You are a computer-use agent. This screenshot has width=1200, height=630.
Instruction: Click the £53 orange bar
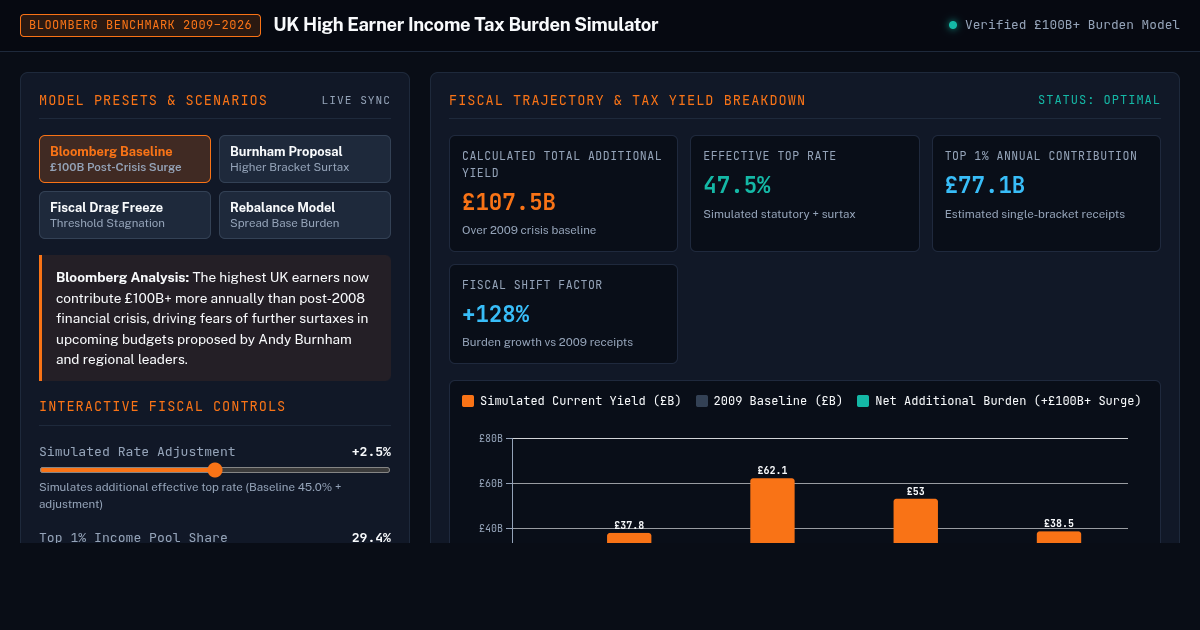[915, 521]
